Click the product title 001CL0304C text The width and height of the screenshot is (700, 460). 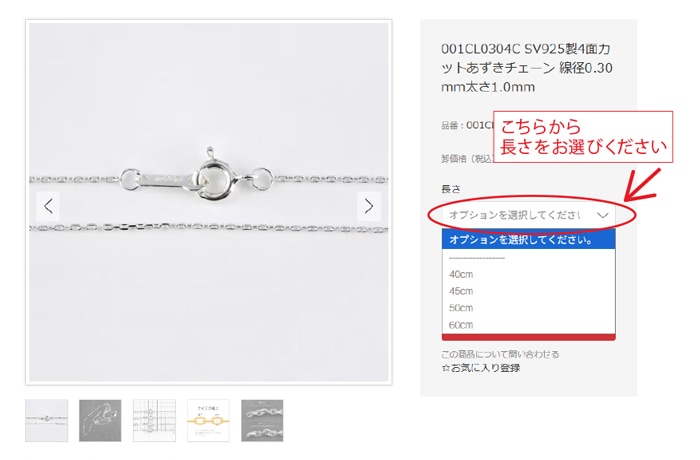[x=527, y=67]
